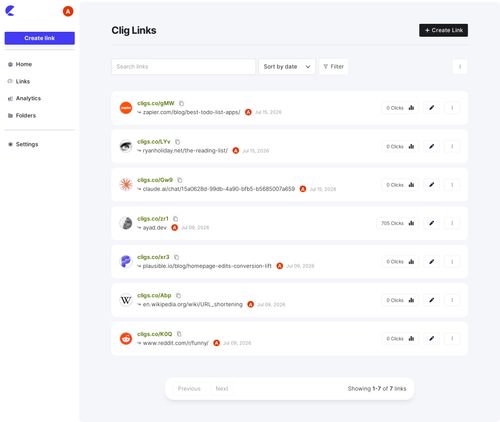The image size is (500, 422).
Task: Go to the Previous page of links
Action: 189,389
